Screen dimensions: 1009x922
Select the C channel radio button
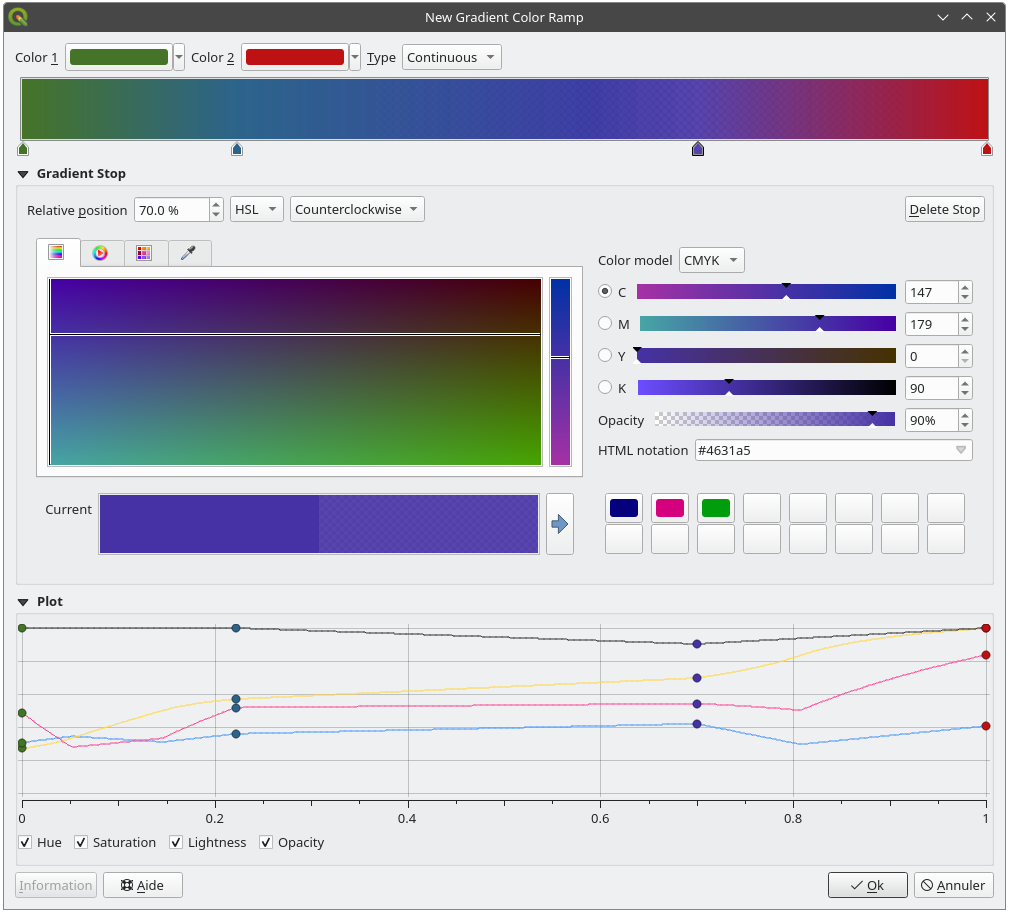[x=605, y=292]
